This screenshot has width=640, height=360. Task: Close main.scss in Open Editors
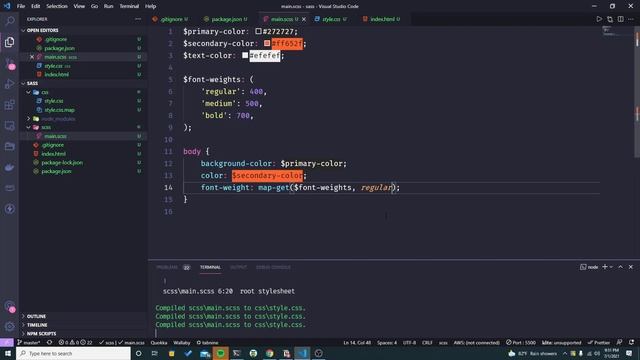click(x=32, y=57)
